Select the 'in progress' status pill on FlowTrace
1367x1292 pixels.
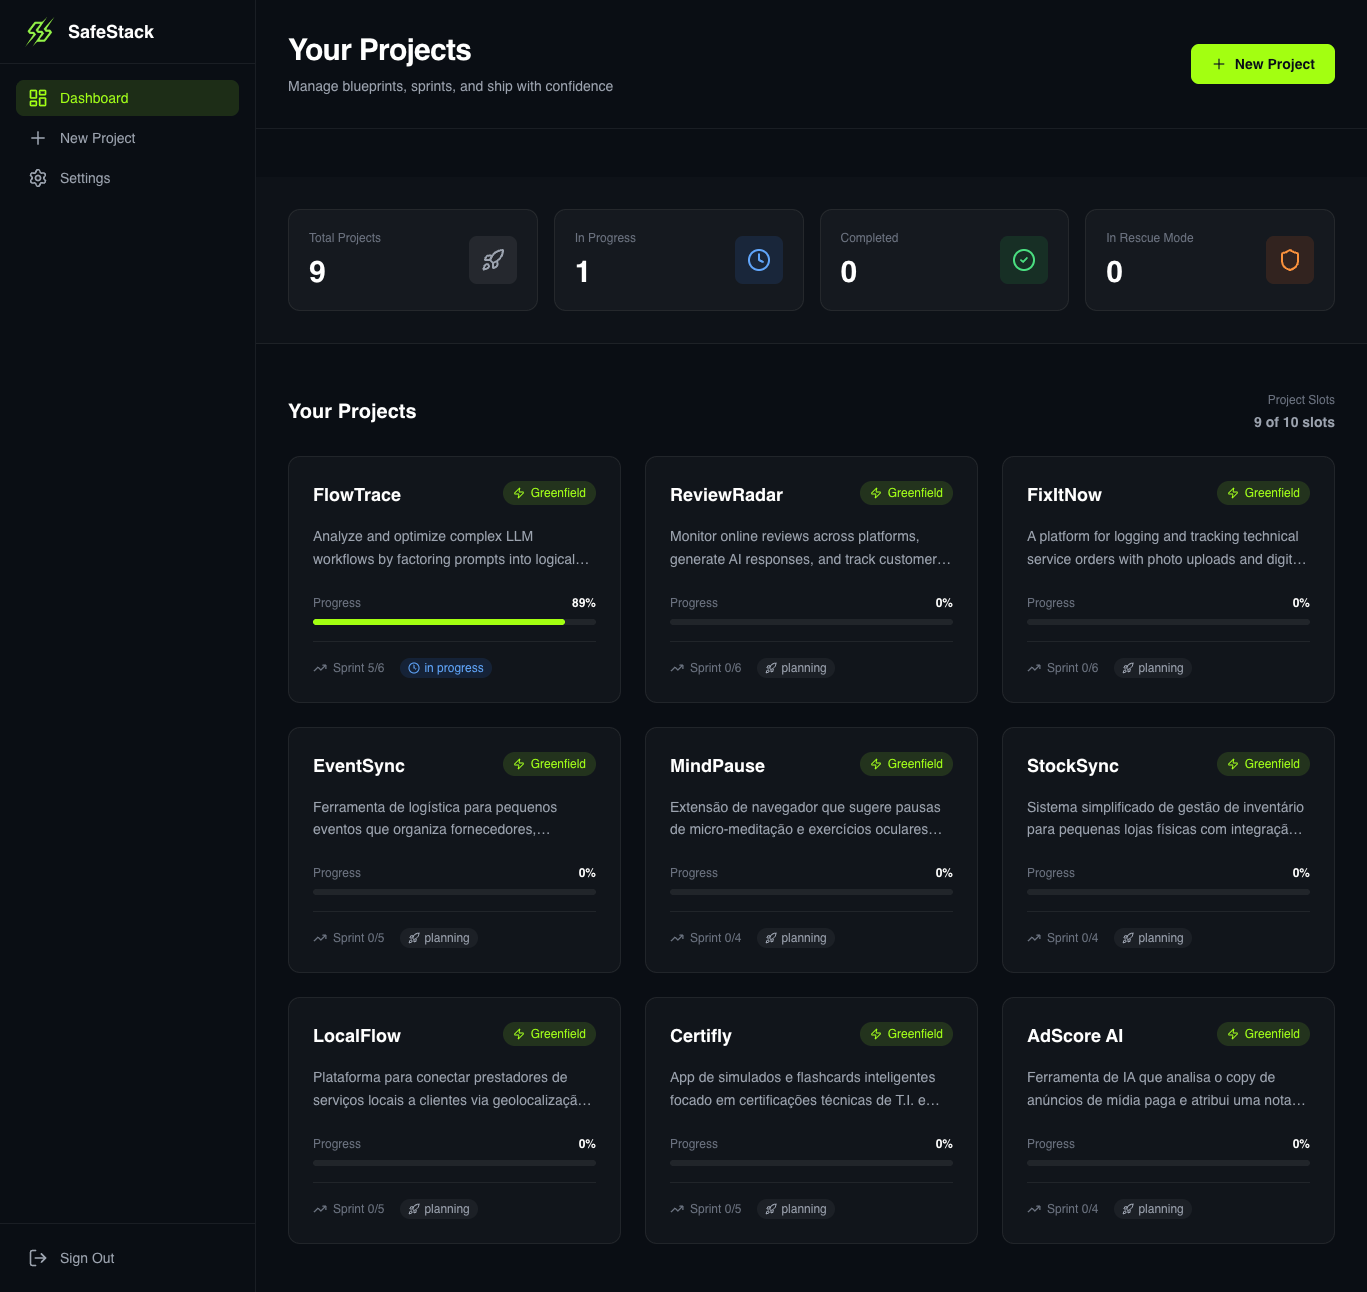(445, 668)
